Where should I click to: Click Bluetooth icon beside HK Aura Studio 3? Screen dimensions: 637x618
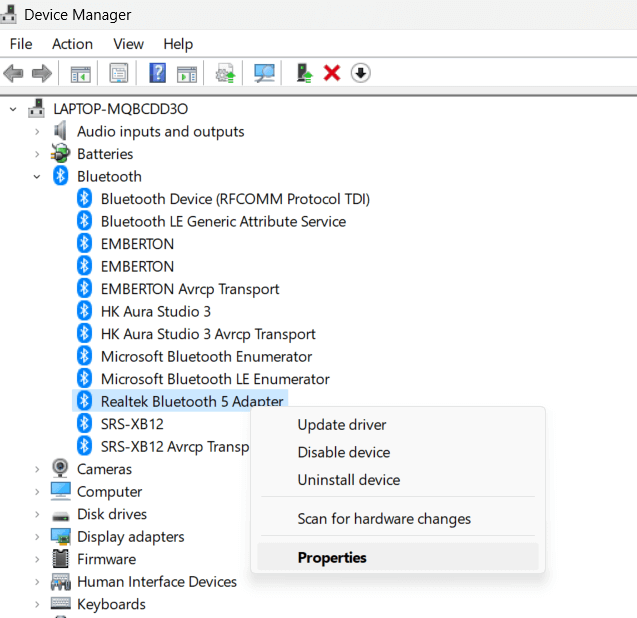coord(84,311)
